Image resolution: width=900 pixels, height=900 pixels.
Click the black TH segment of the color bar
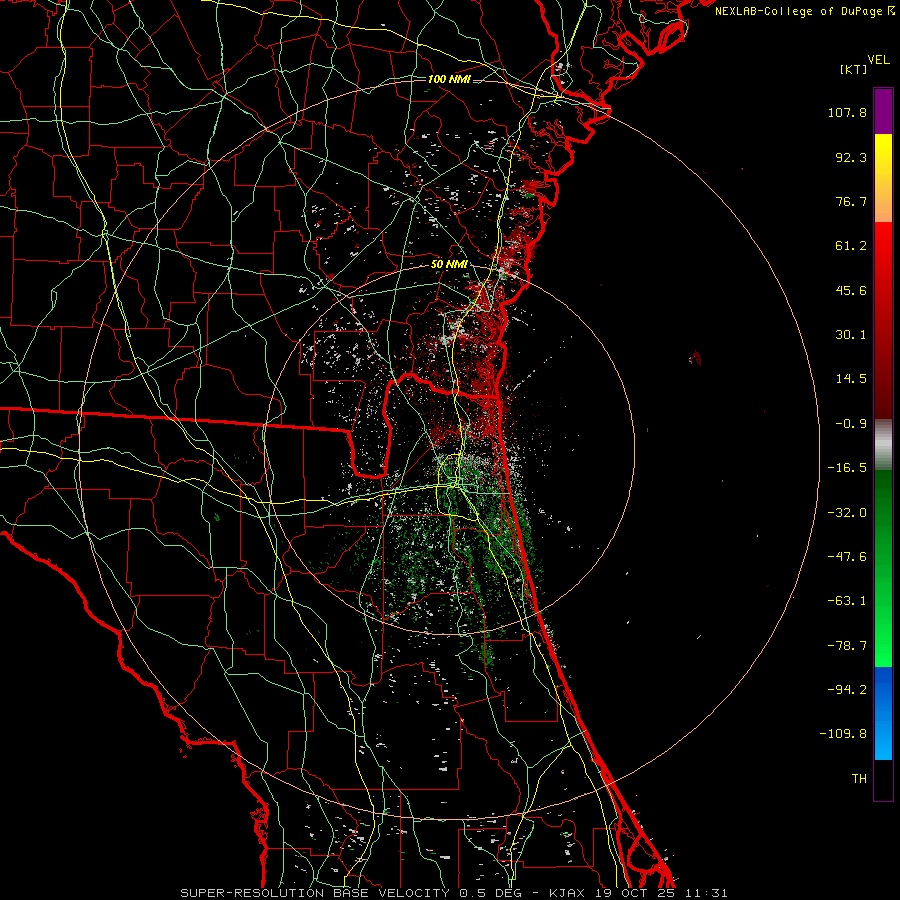pos(883,779)
